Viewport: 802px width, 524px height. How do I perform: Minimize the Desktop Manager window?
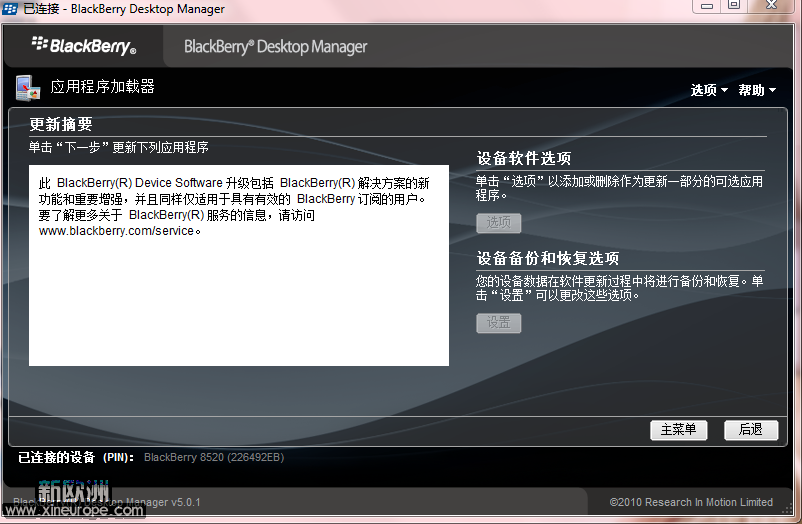[x=707, y=6]
